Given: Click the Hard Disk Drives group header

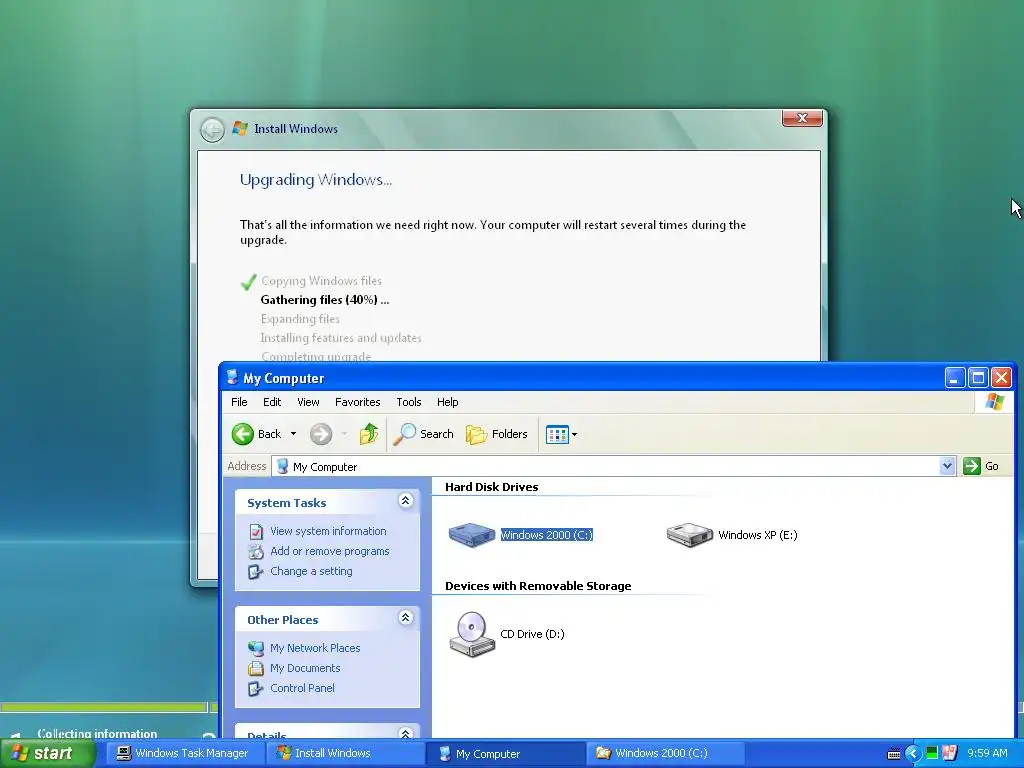Looking at the screenshot, I should click(492, 487).
